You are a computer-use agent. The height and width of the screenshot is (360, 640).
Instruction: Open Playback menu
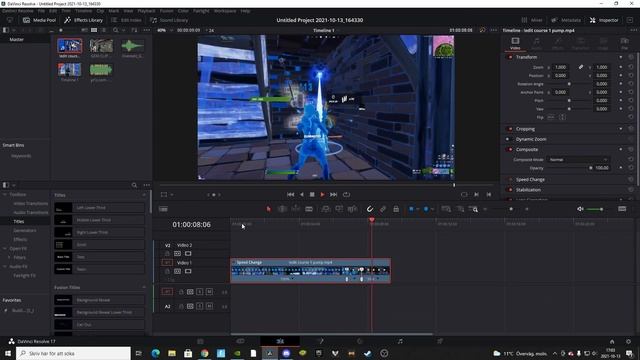pos(146,11)
